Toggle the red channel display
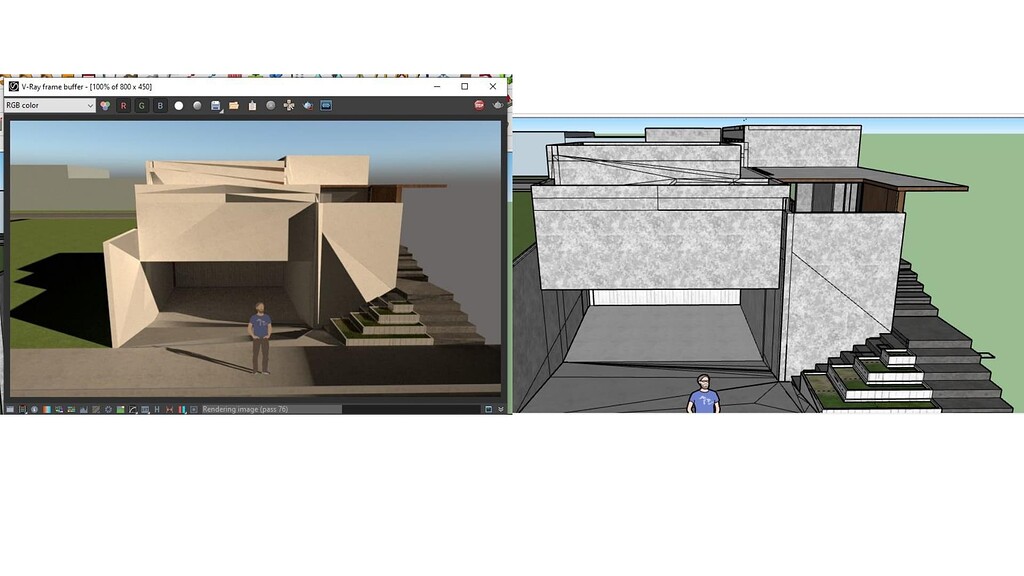The height and width of the screenshot is (576, 1024). [124, 105]
